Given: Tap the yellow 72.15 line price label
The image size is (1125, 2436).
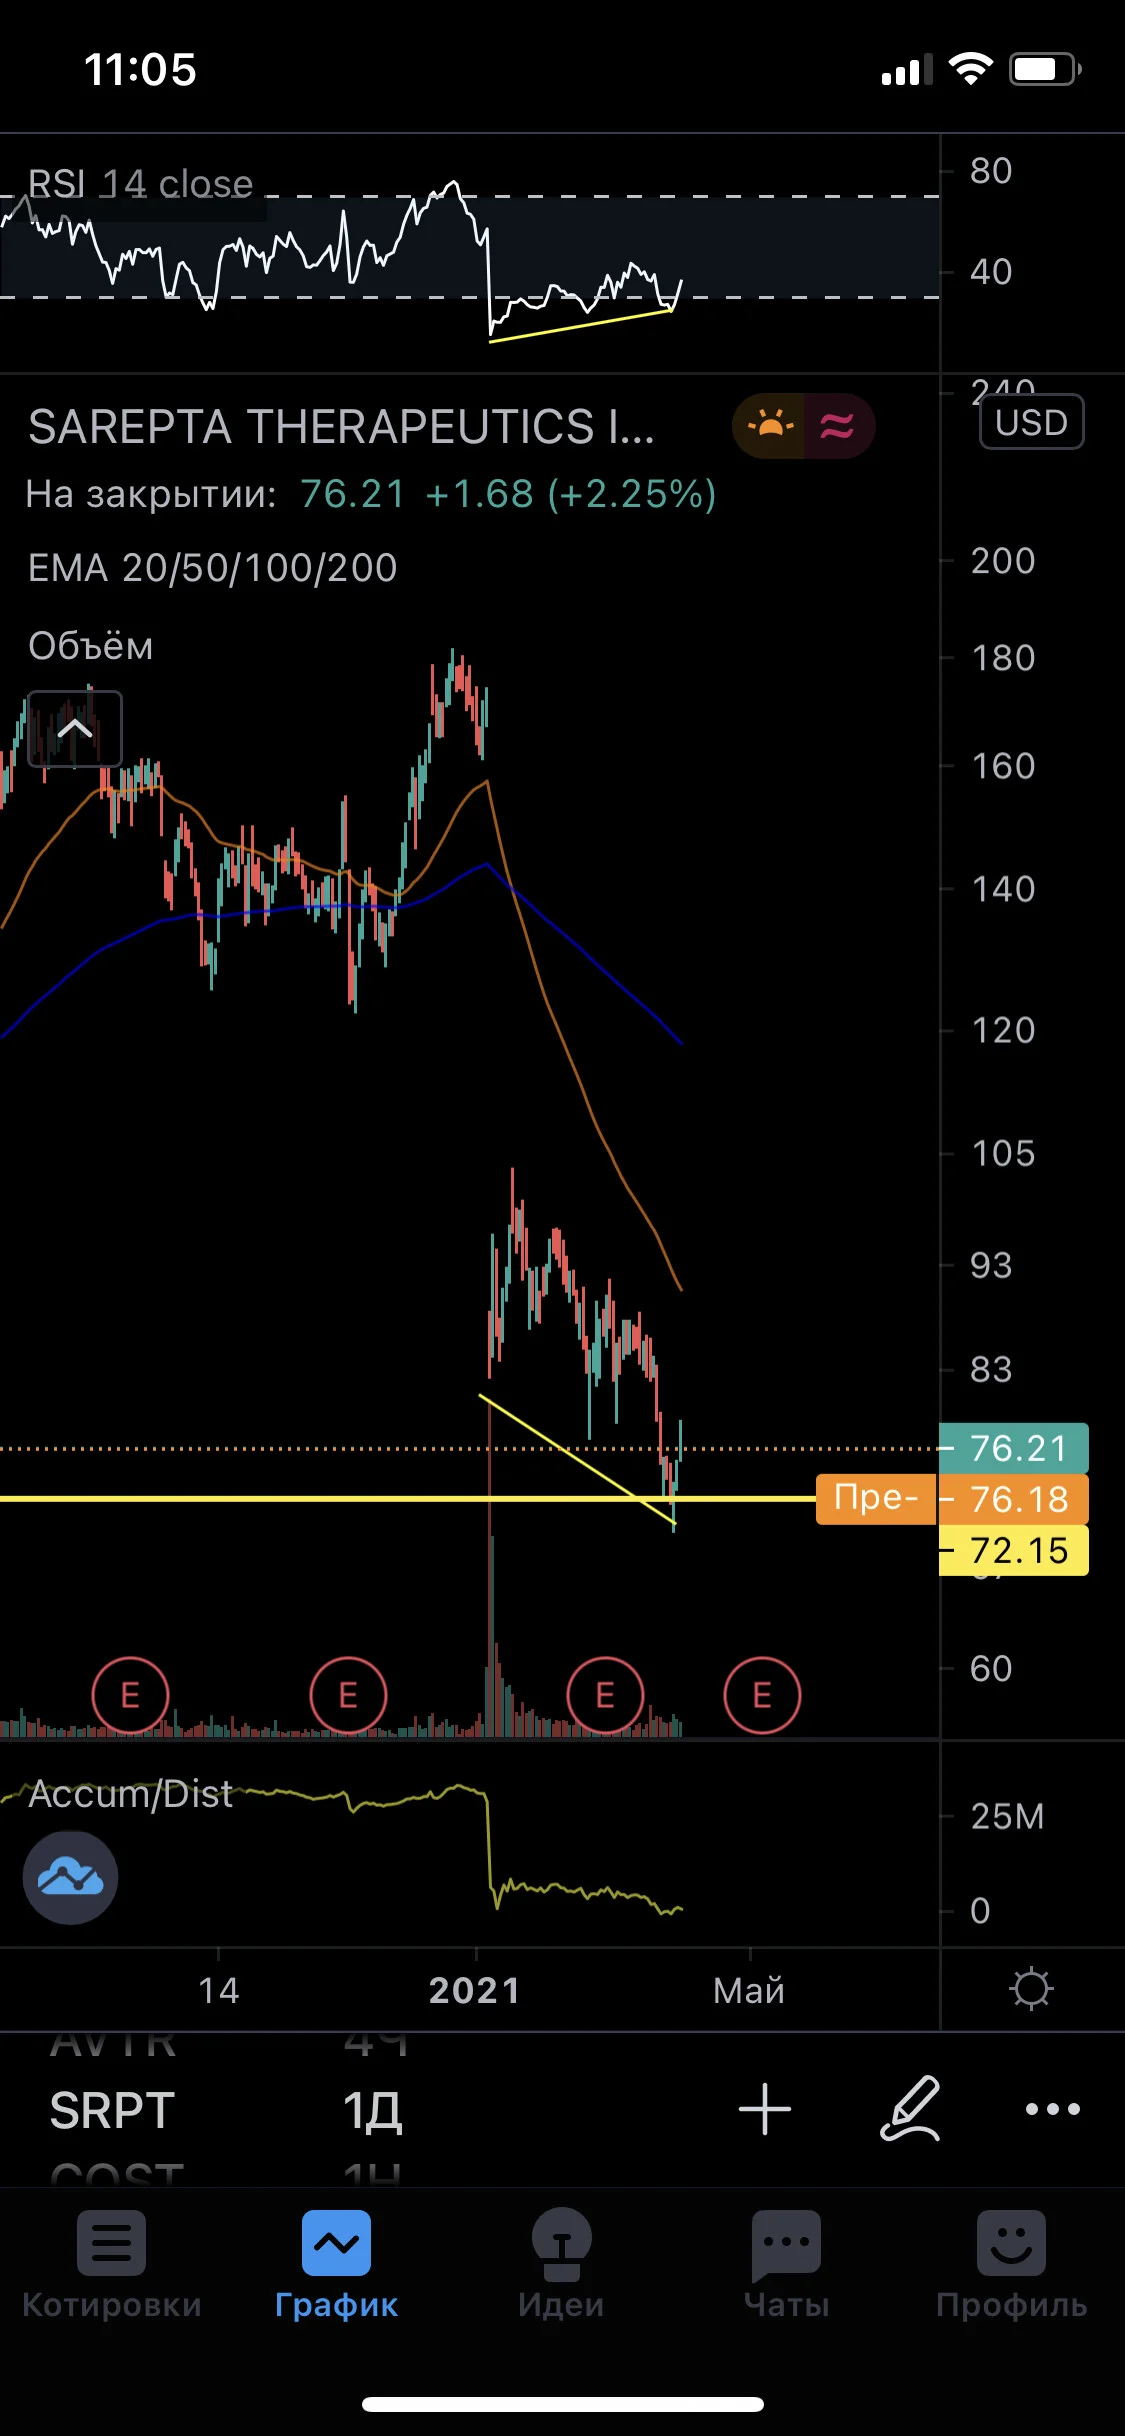Looking at the screenshot, I should [1015, 1550].
